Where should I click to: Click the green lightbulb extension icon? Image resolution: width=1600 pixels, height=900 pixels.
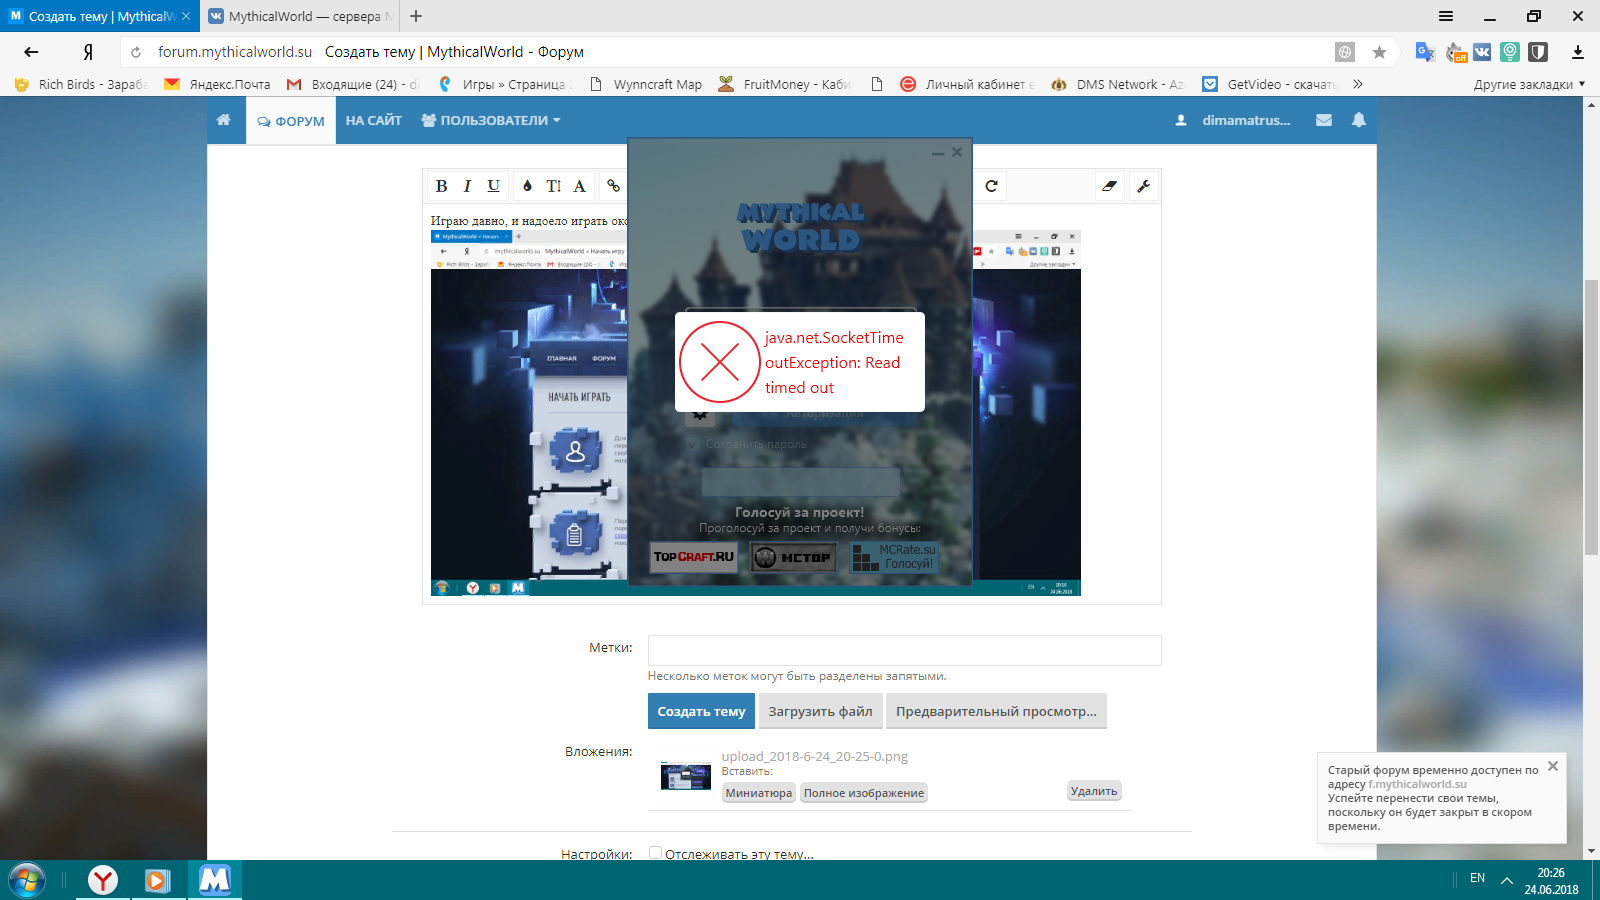1510,52
